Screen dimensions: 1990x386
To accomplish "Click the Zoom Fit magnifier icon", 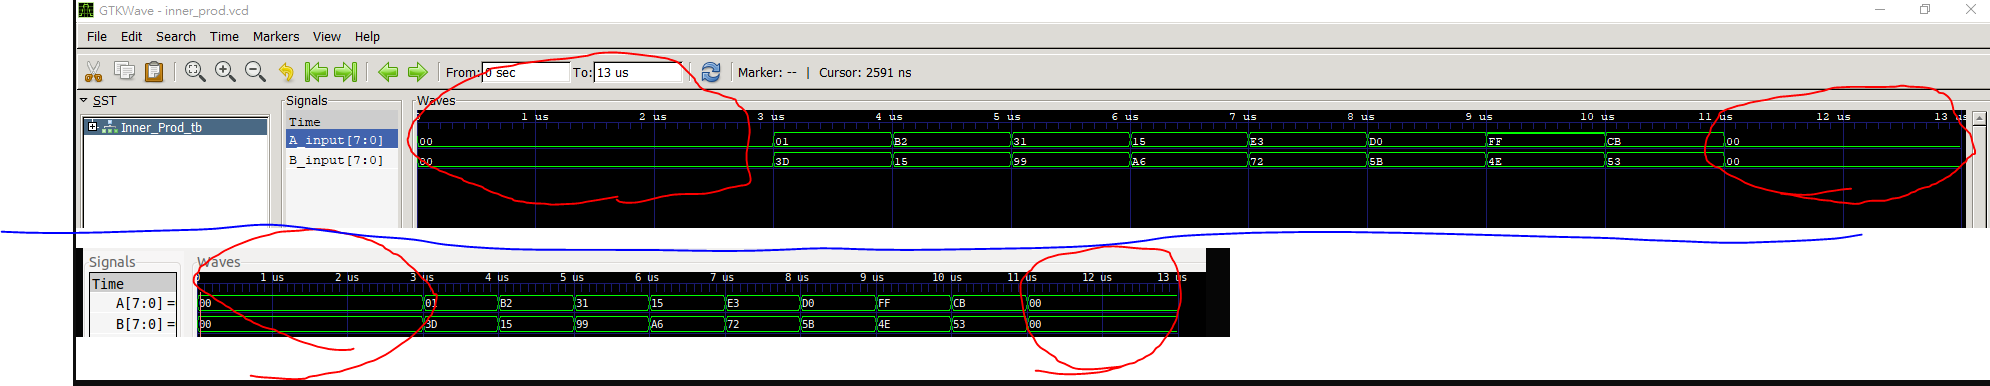I will (x=195, y=71).
